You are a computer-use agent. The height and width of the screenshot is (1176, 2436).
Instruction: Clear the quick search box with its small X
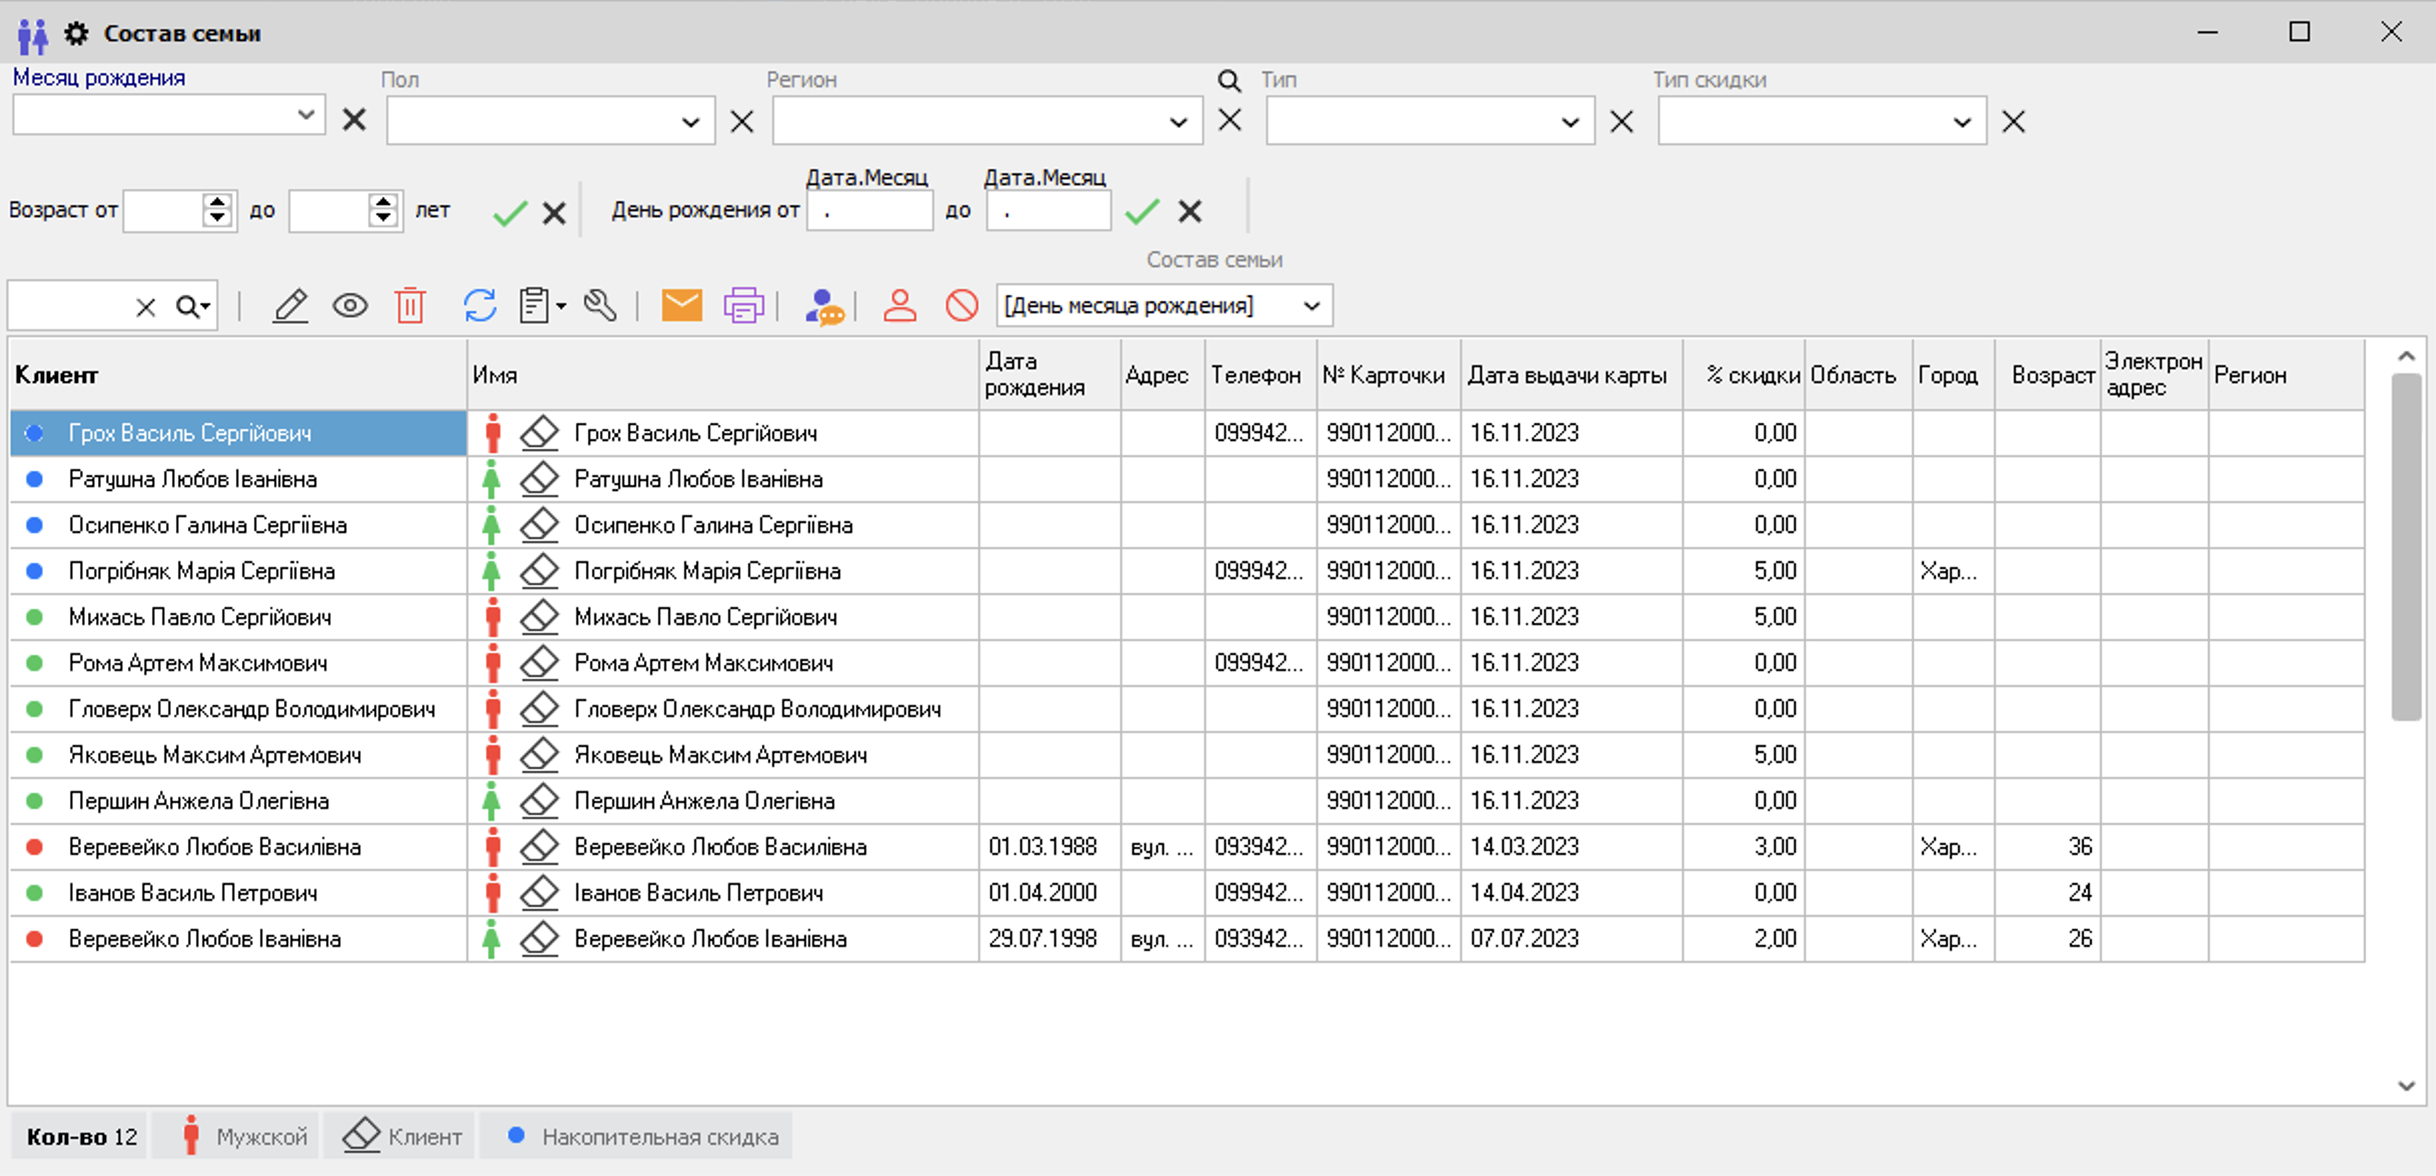pyautogui.click(x=146, y=307)
